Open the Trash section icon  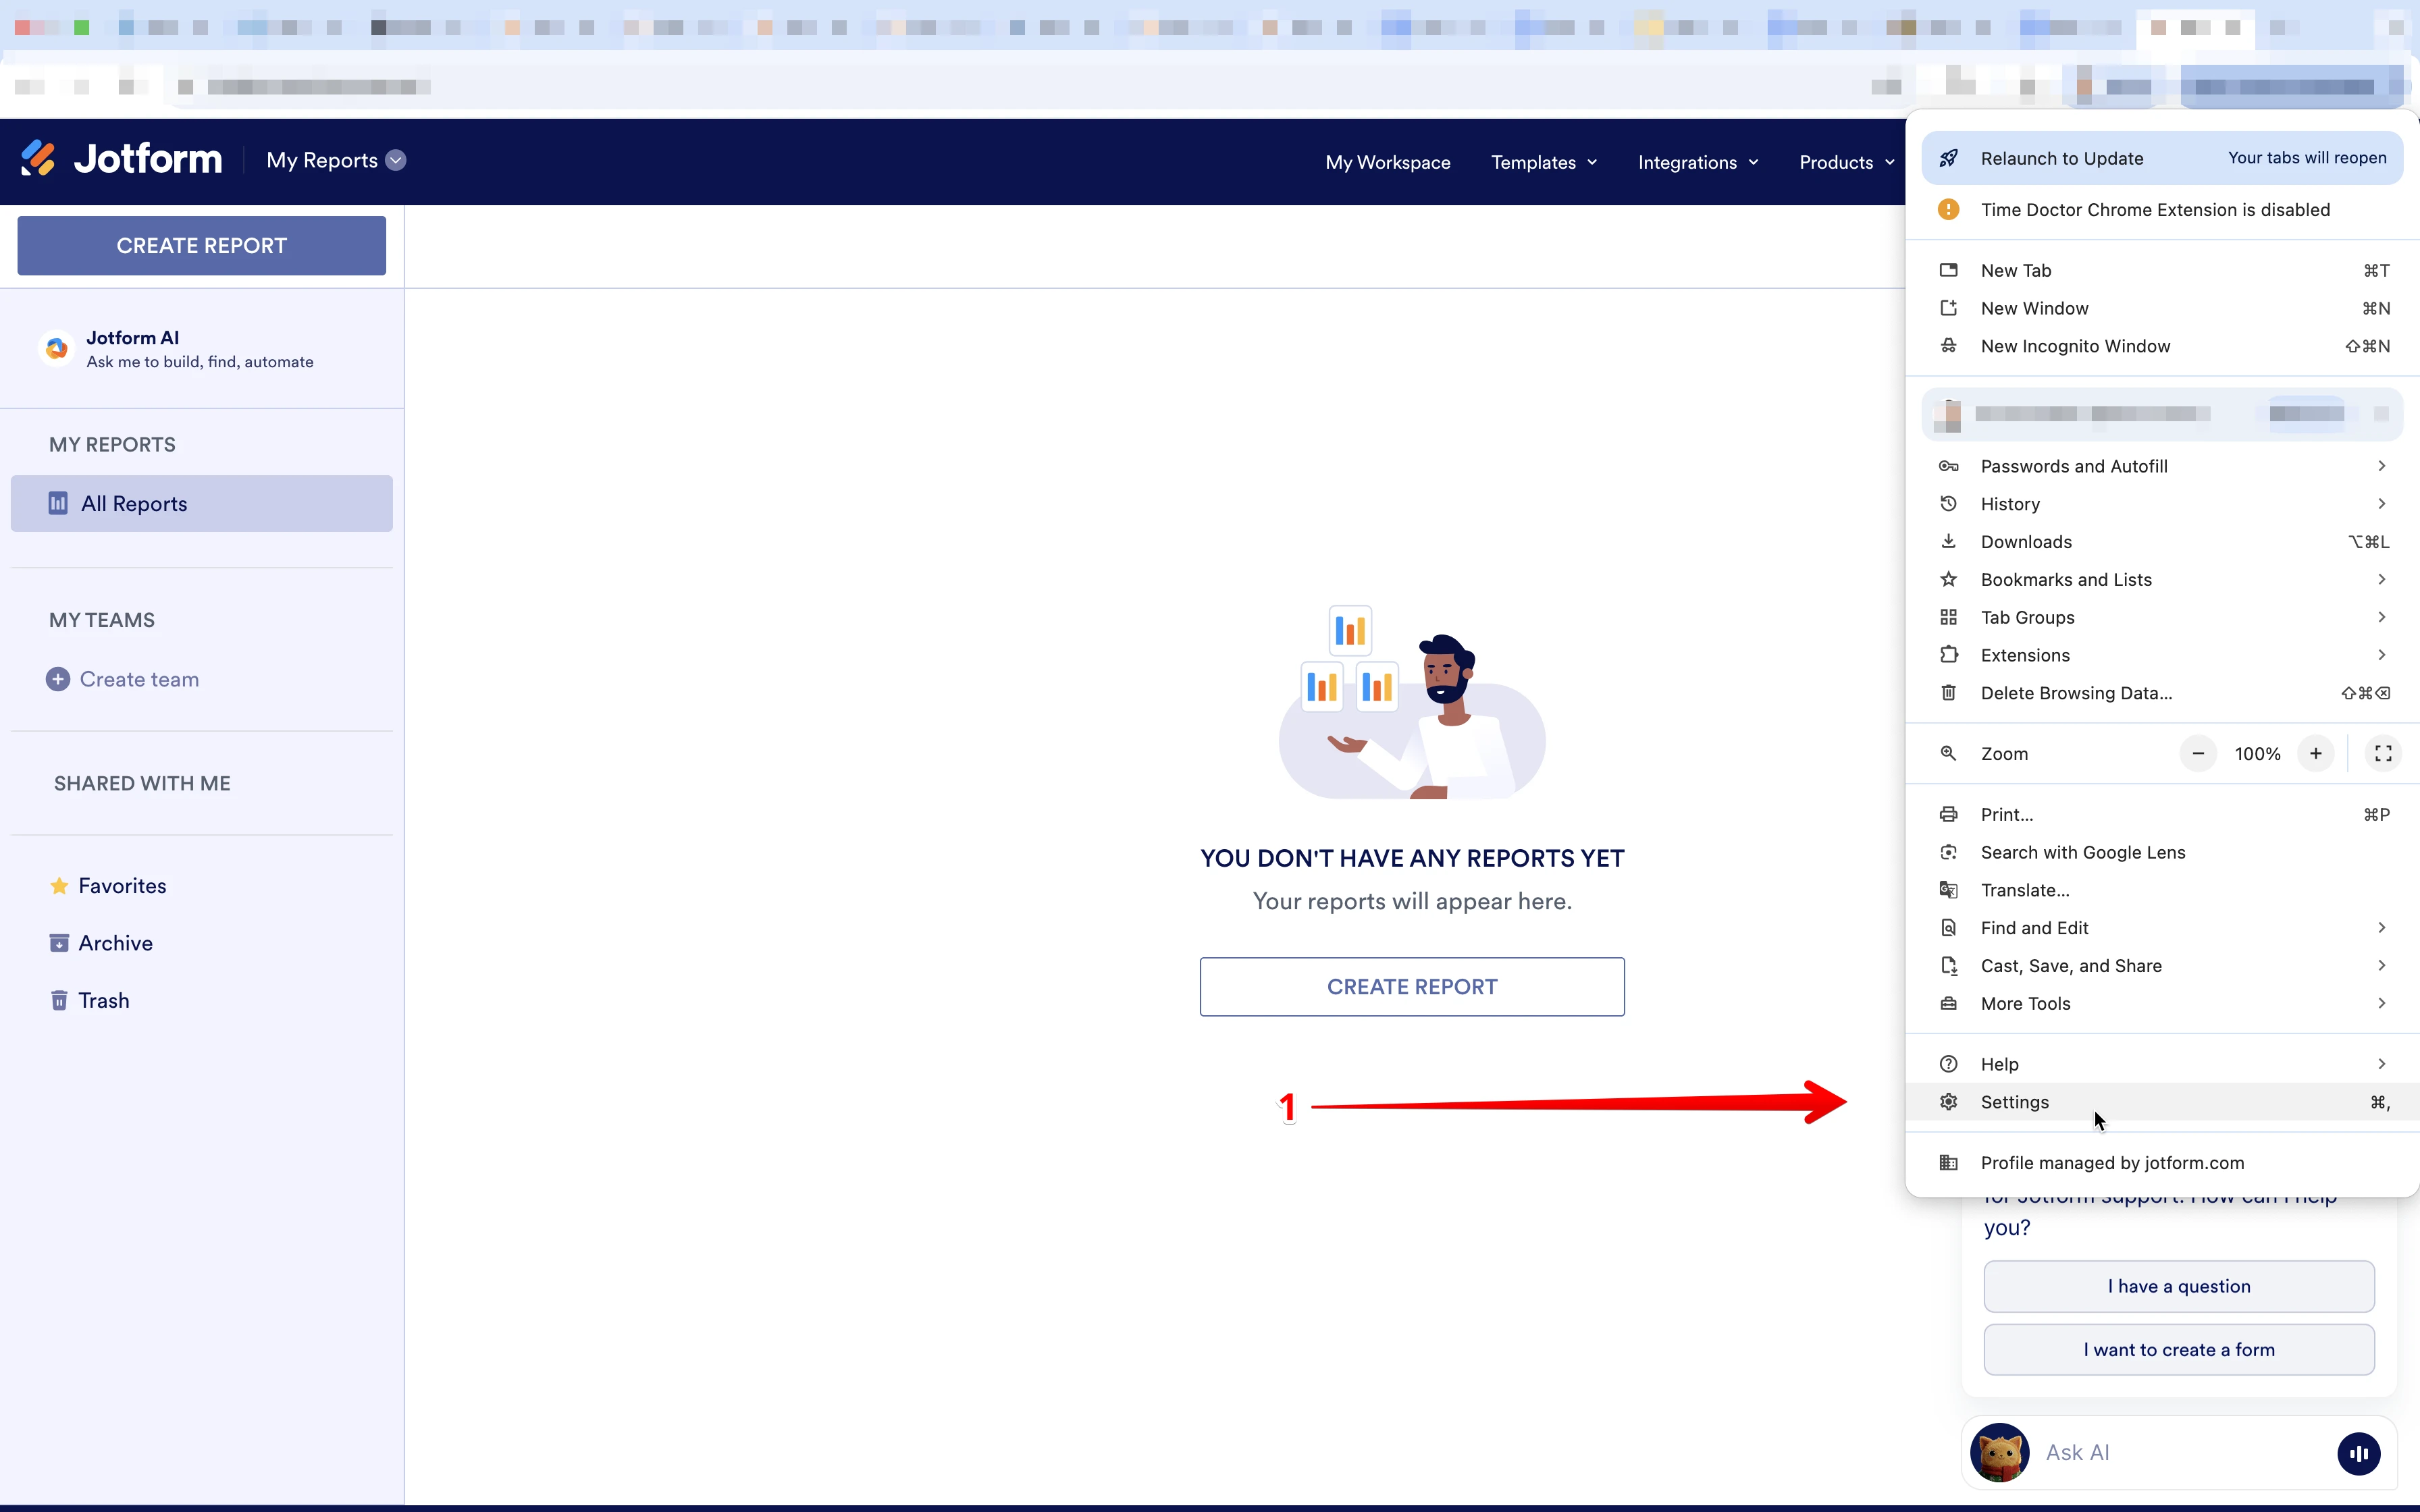(x=58, y=1000)
